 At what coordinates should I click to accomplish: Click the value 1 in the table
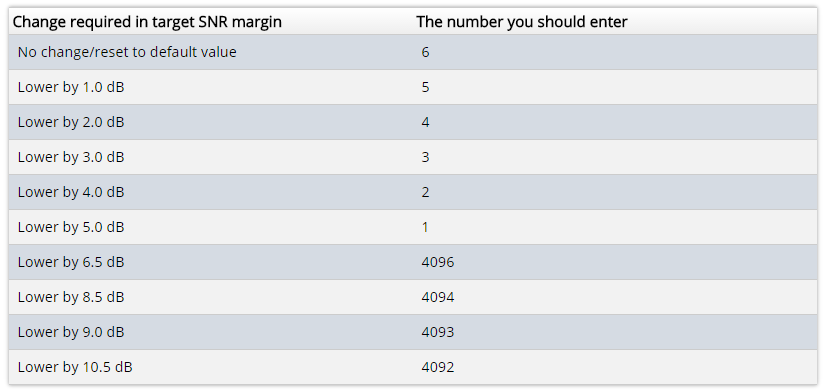[x=426, y=227]
